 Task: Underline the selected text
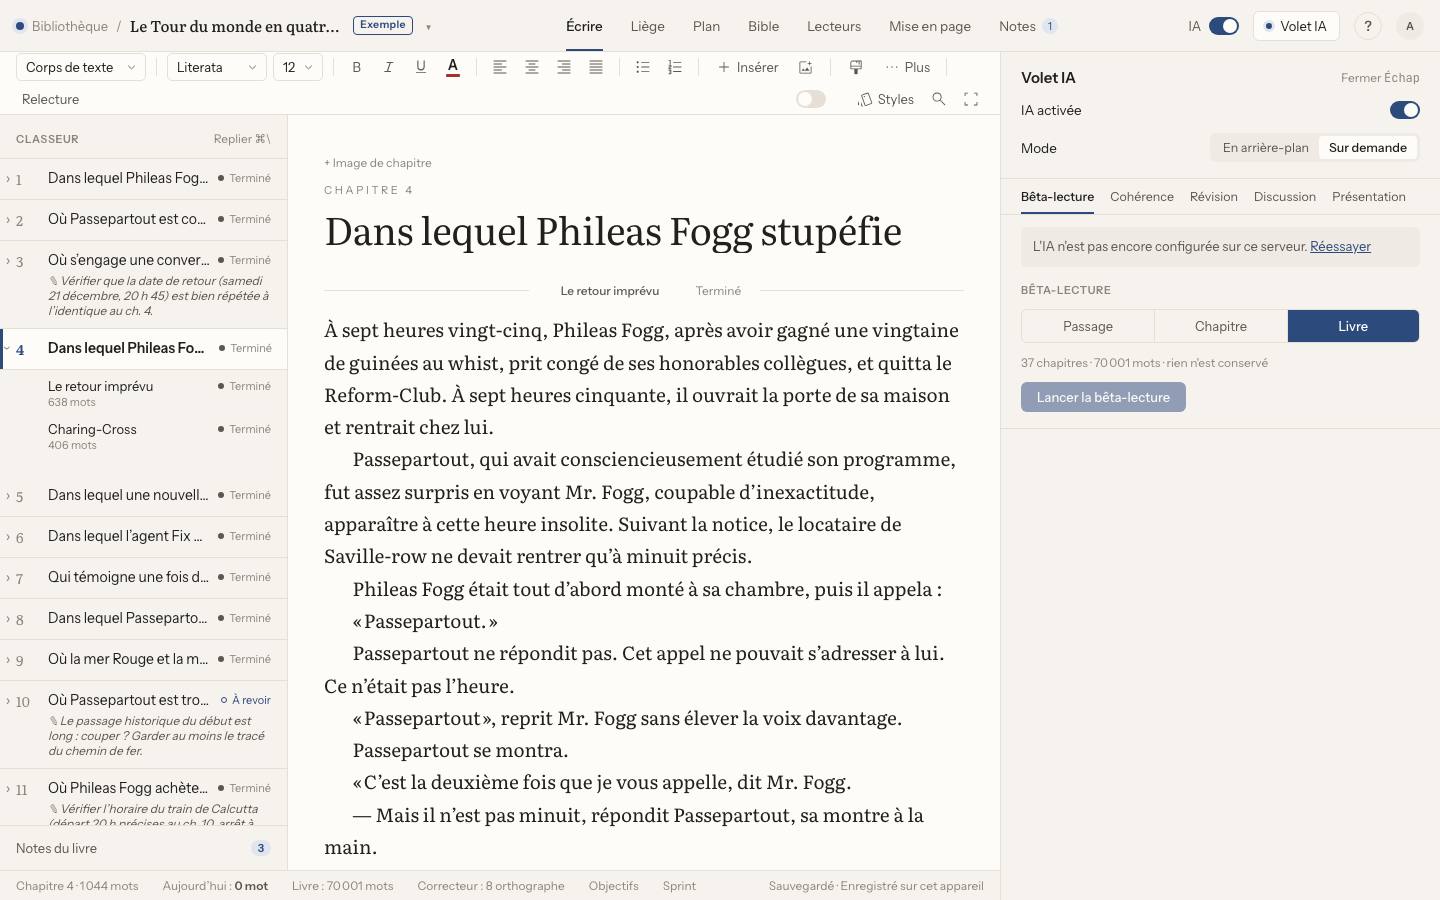(420, 67)
